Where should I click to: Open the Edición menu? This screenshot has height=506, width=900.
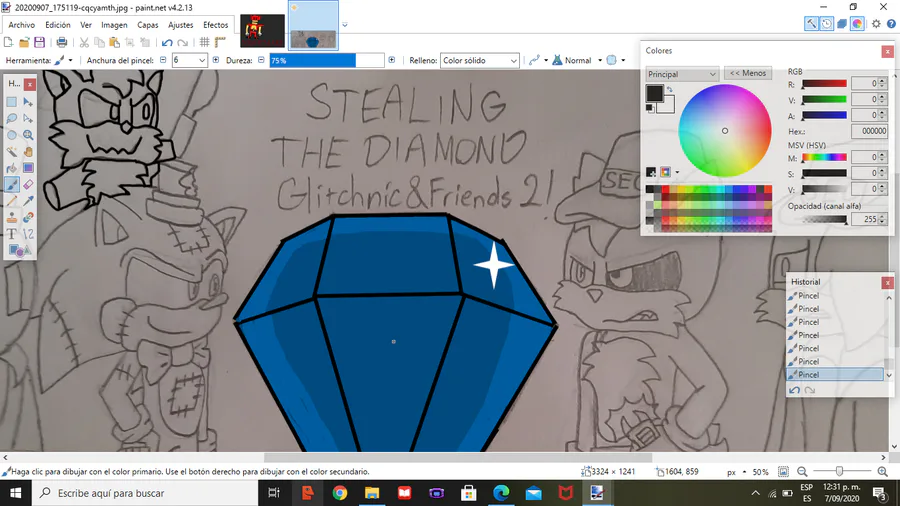coord(58,25)
